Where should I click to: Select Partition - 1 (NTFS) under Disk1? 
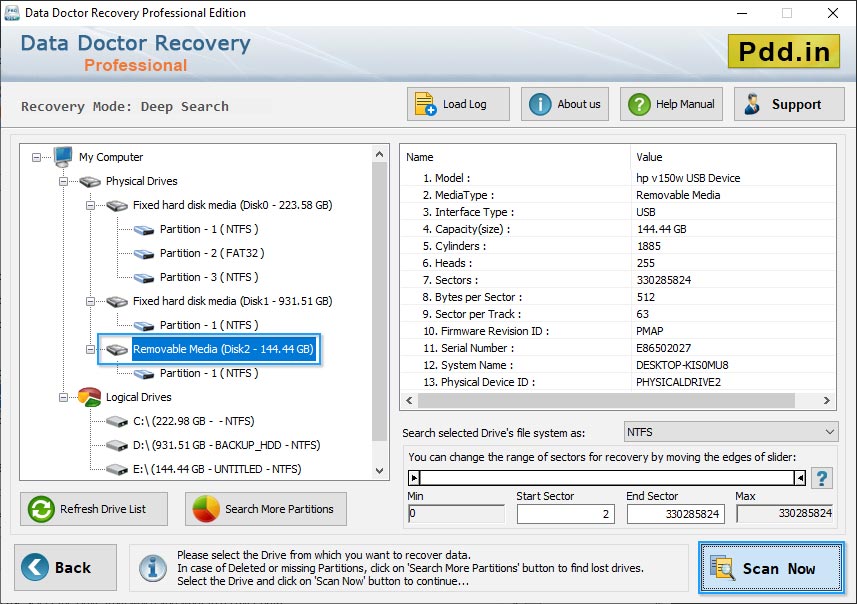(209, 325)
